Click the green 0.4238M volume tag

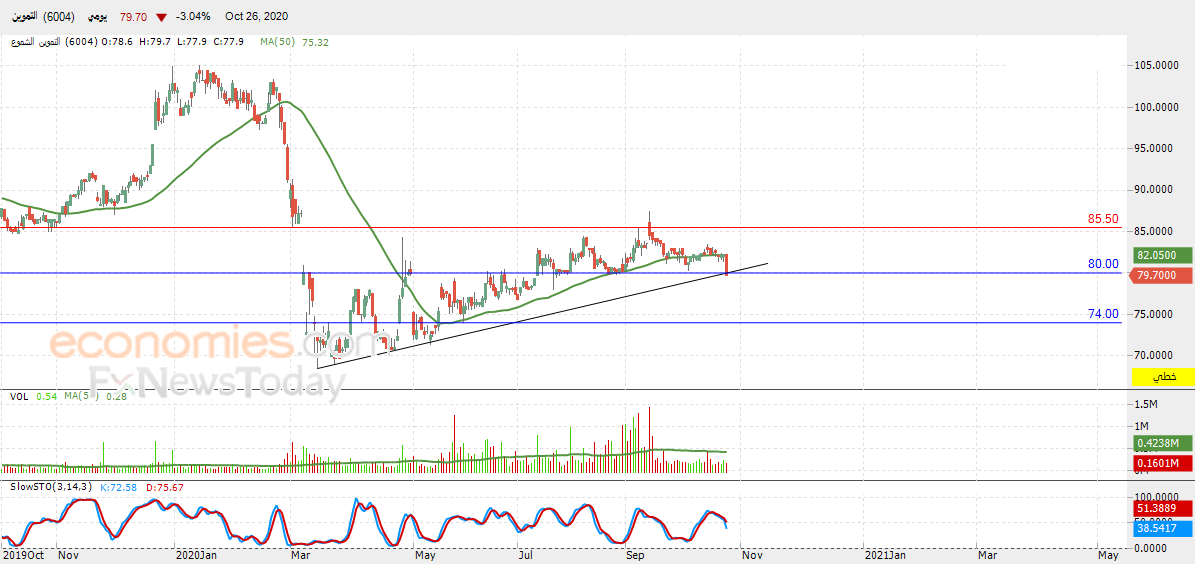click(x=1163, y=443)
